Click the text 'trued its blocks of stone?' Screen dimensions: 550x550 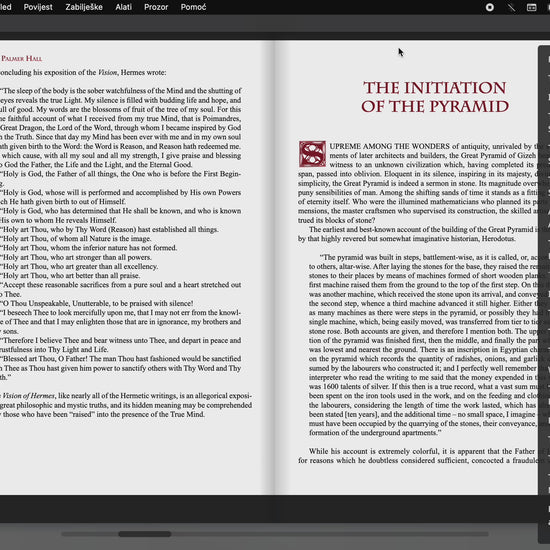click(336, 220)
